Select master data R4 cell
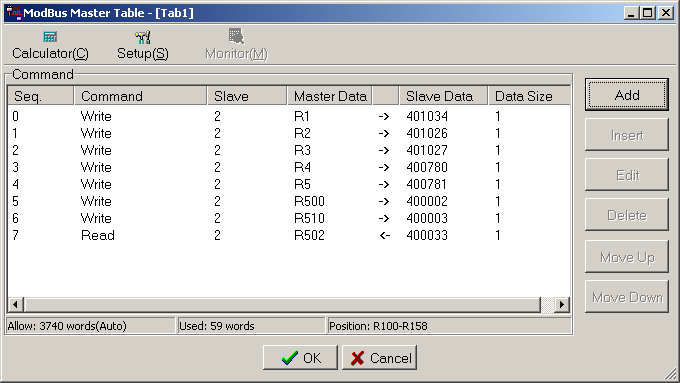 tap(302, 167)
